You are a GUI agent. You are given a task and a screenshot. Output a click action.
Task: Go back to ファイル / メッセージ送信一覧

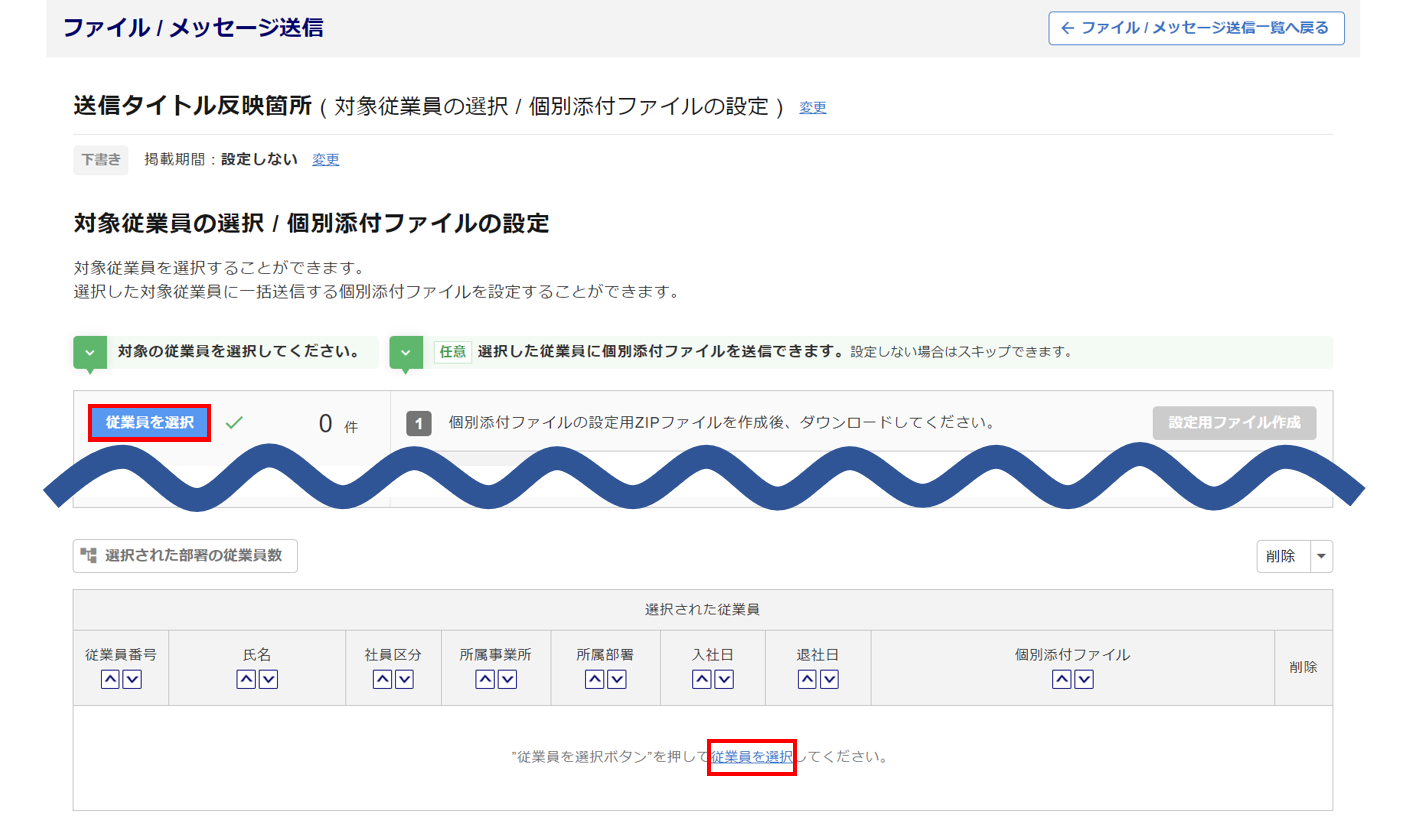tap(1196, 28)
